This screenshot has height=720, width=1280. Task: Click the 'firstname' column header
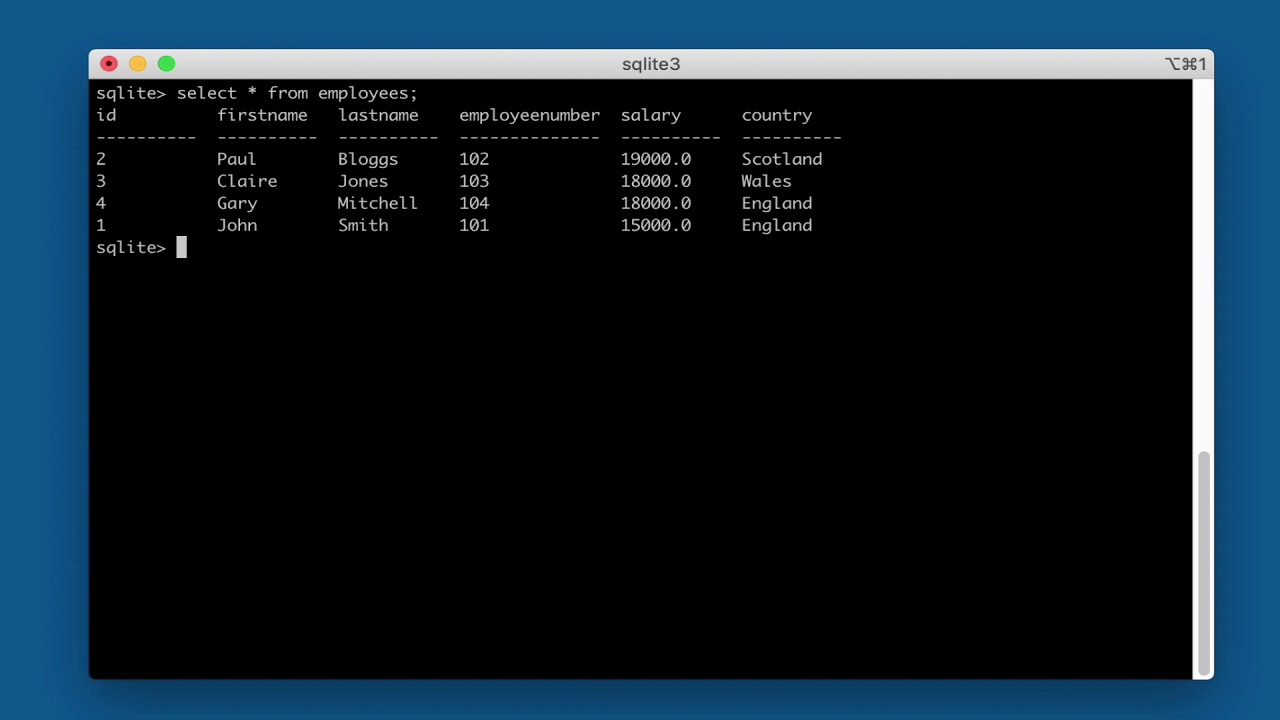coord(262,115)
